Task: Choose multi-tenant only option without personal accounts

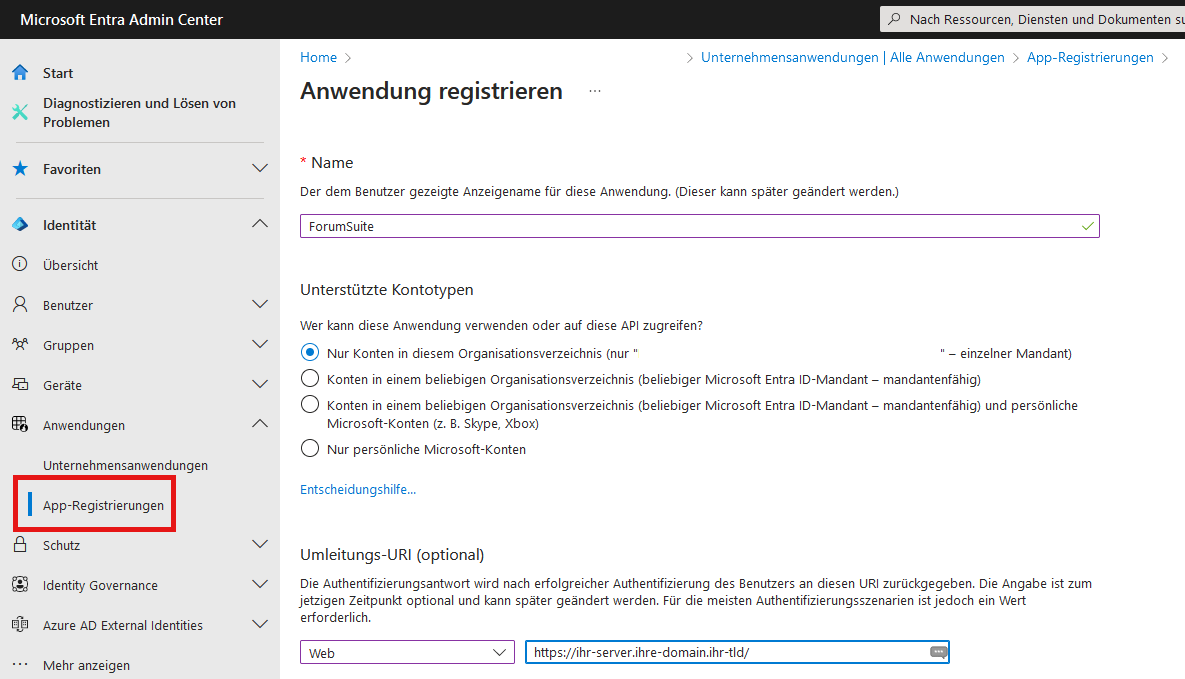Action: coord(310,379)
